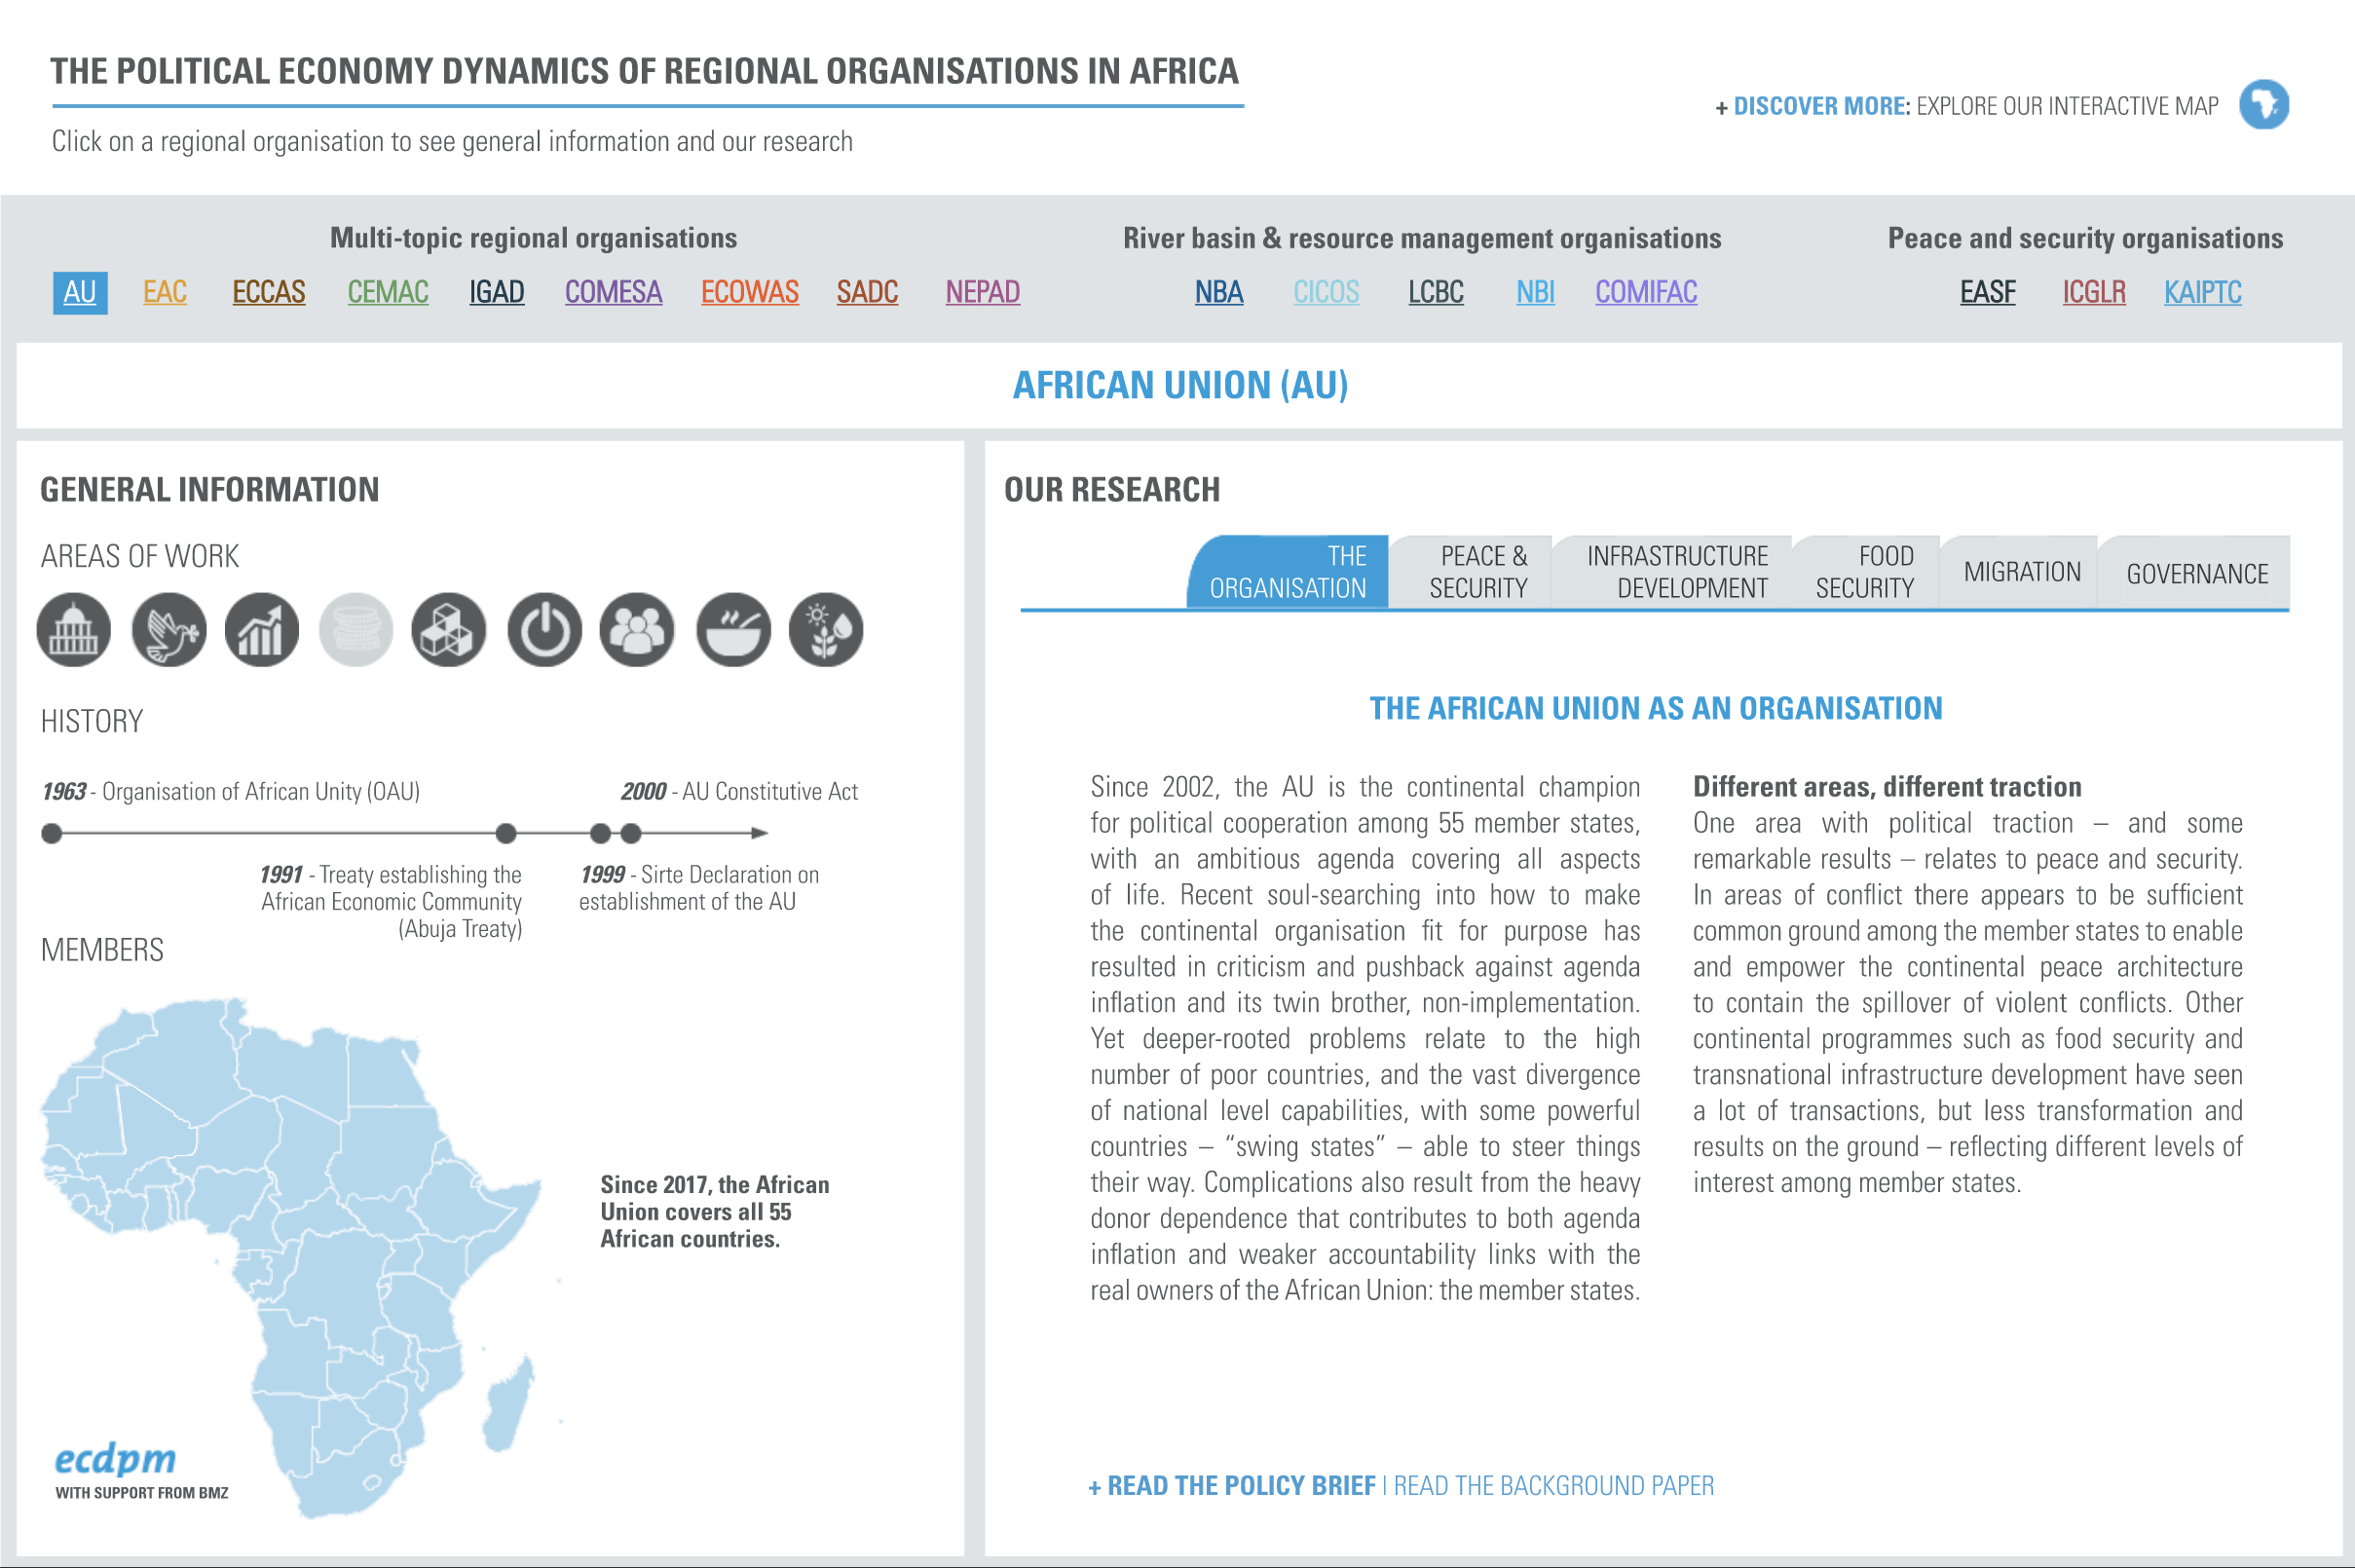
Task: Select the peace dove area icon
Action: tap(169, 630)
